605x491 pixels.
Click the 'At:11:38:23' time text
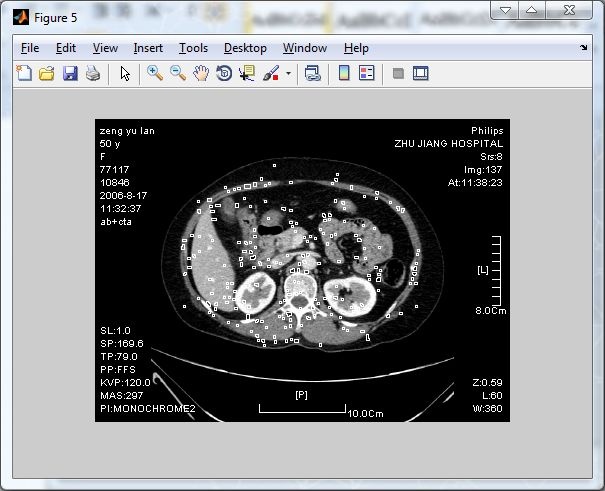475,182
